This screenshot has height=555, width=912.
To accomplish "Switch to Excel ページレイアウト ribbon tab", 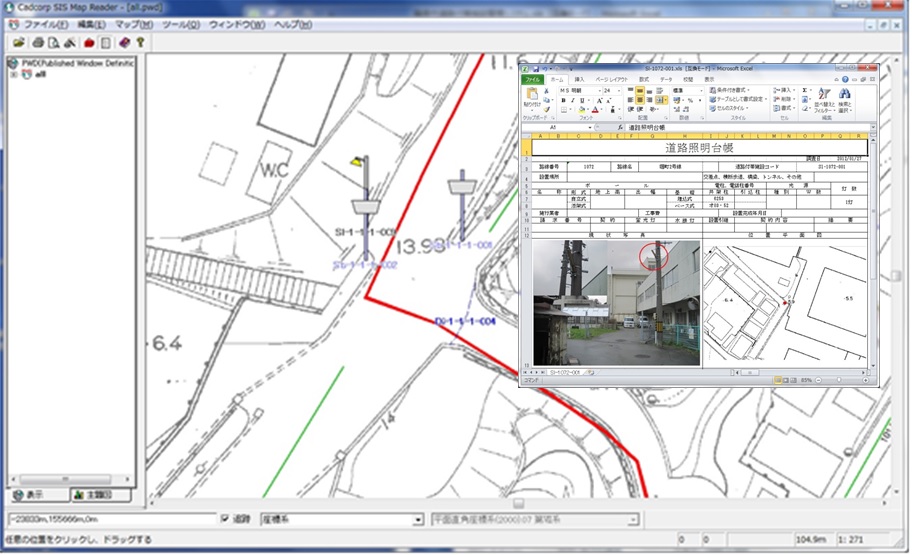I will (x=611, y=79).
